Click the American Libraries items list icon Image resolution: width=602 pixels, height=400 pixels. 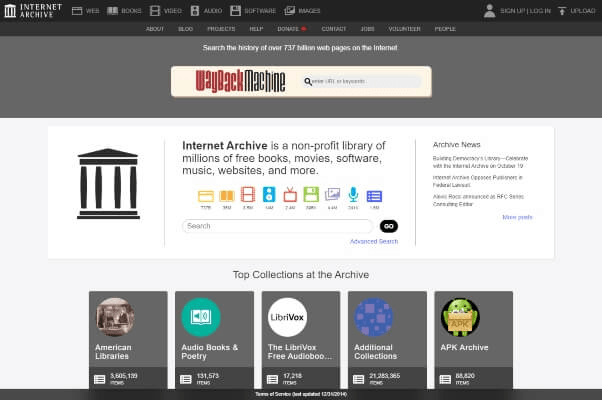99,379
